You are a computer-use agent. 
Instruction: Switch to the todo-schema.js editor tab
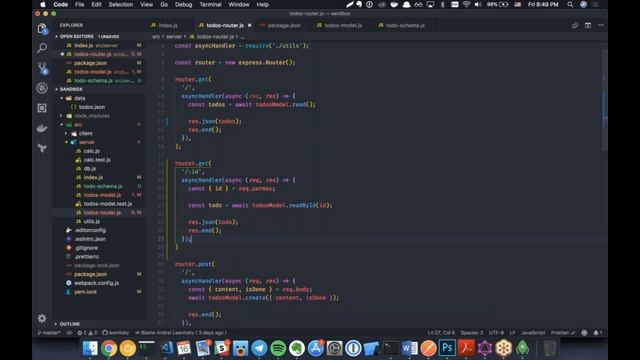[x=401, y=25]
